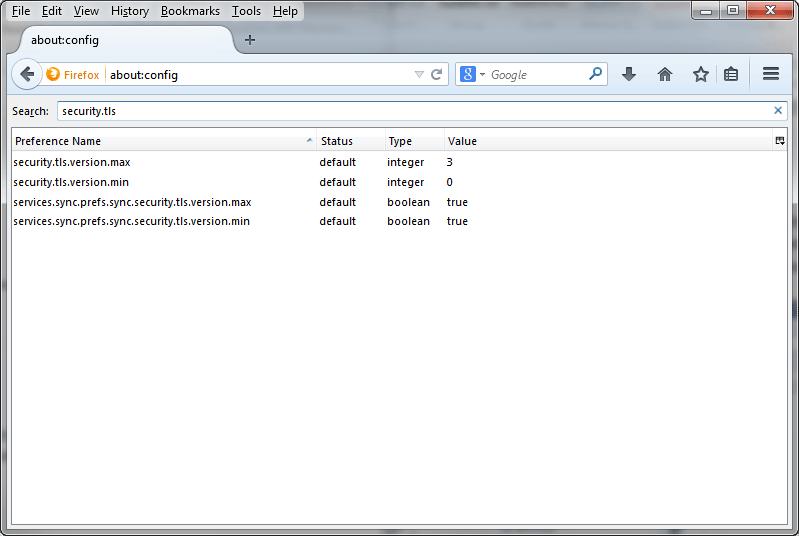Viewport: 799px width, 536px height.
Task: Open the Downloads arrow button
Action: tap(629, 74)
